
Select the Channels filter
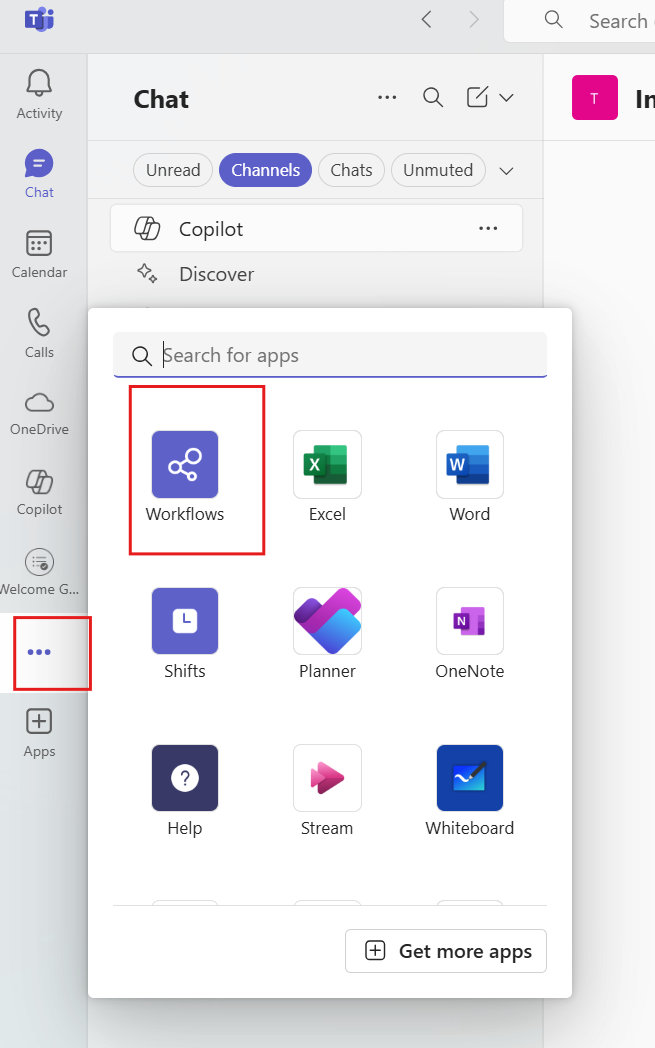tap(265, 170)
